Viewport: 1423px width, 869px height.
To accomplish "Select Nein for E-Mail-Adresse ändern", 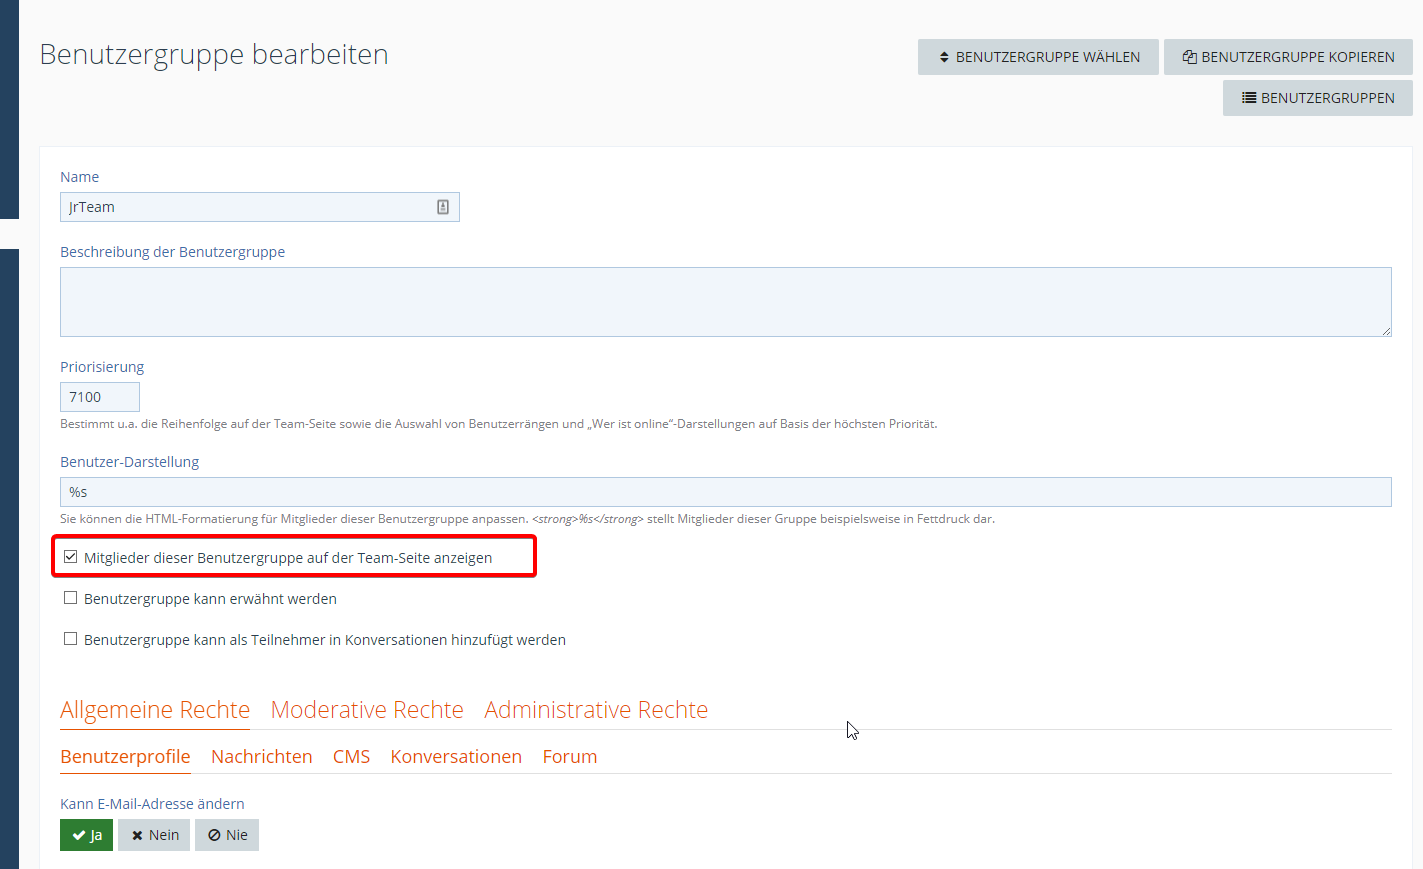I will (154, 835).
